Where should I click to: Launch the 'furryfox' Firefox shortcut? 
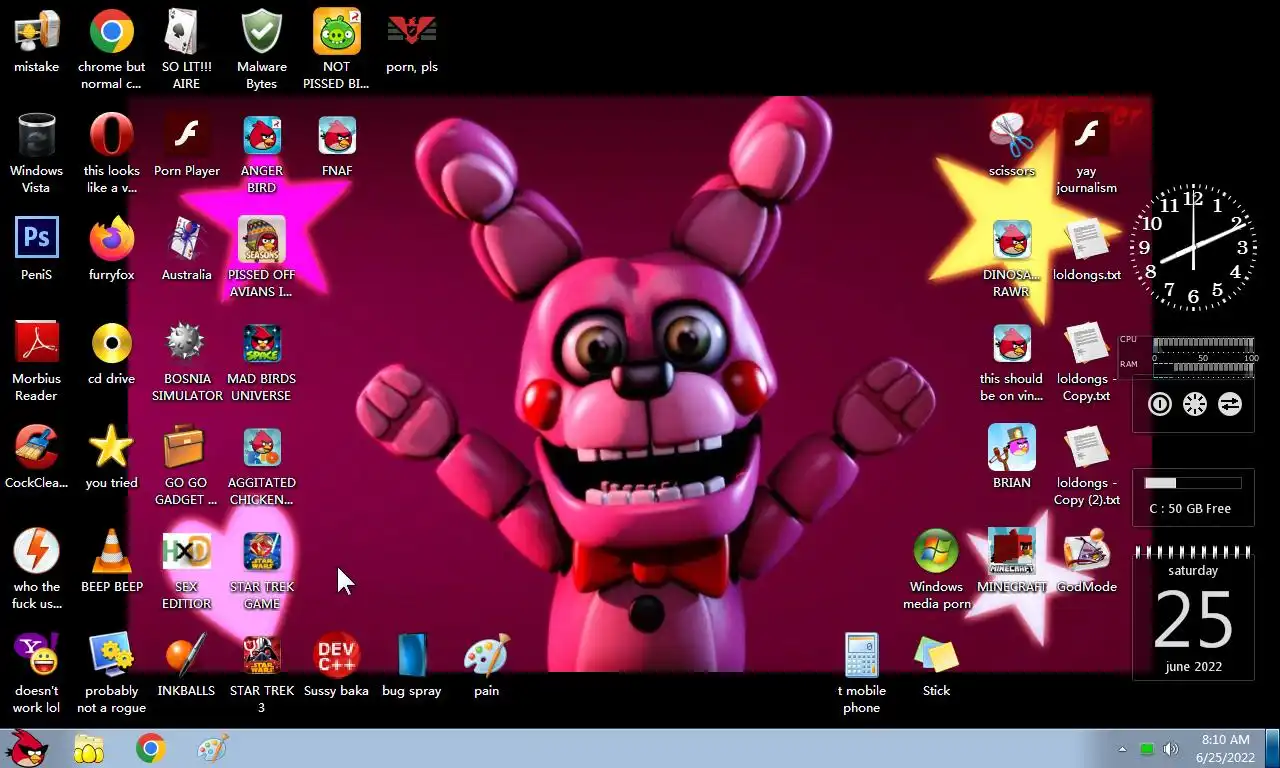pos(112,239)
